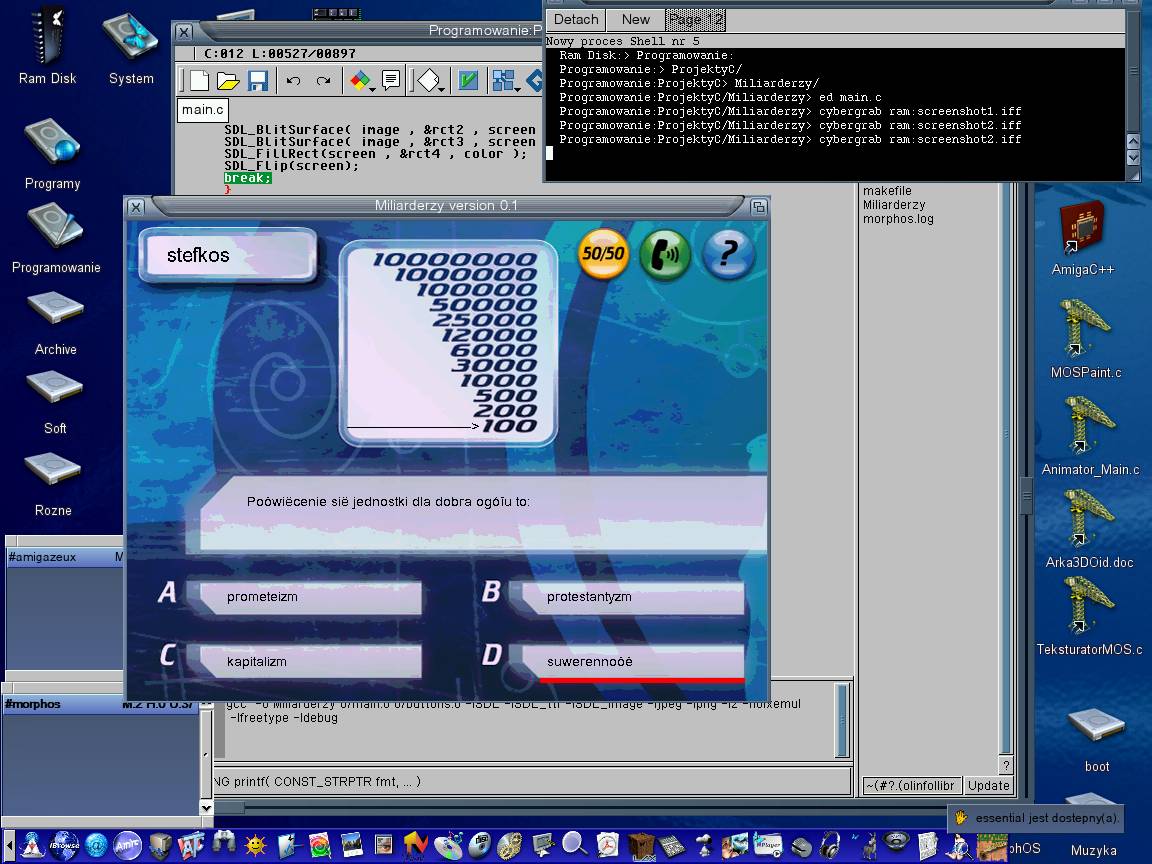The height and width of the screenshot is (864, 1152).
Task: Select the AmigaC++ desktop icon
Action: coord(1082,238)
